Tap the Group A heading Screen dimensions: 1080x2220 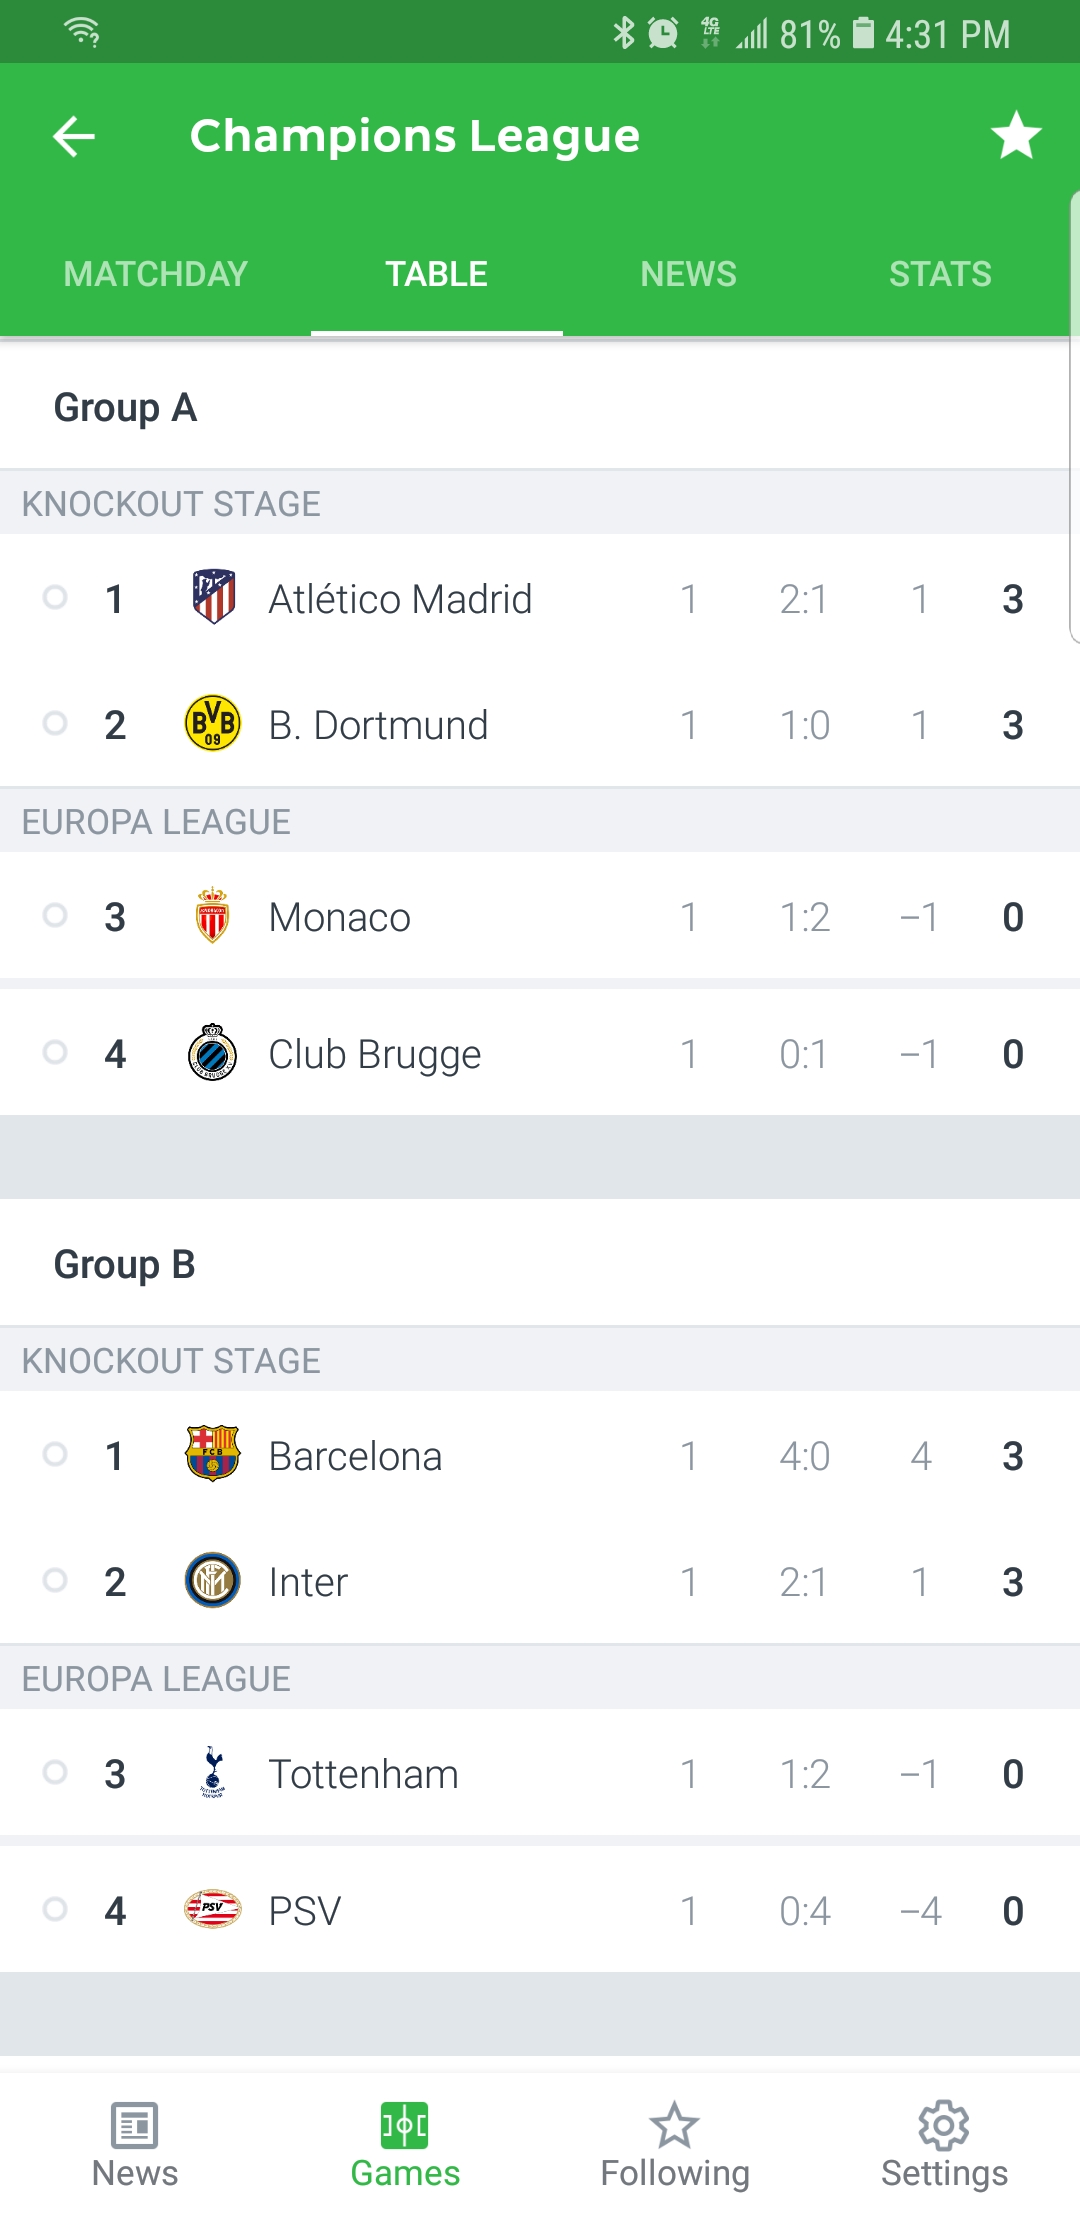tap(125, 407)
